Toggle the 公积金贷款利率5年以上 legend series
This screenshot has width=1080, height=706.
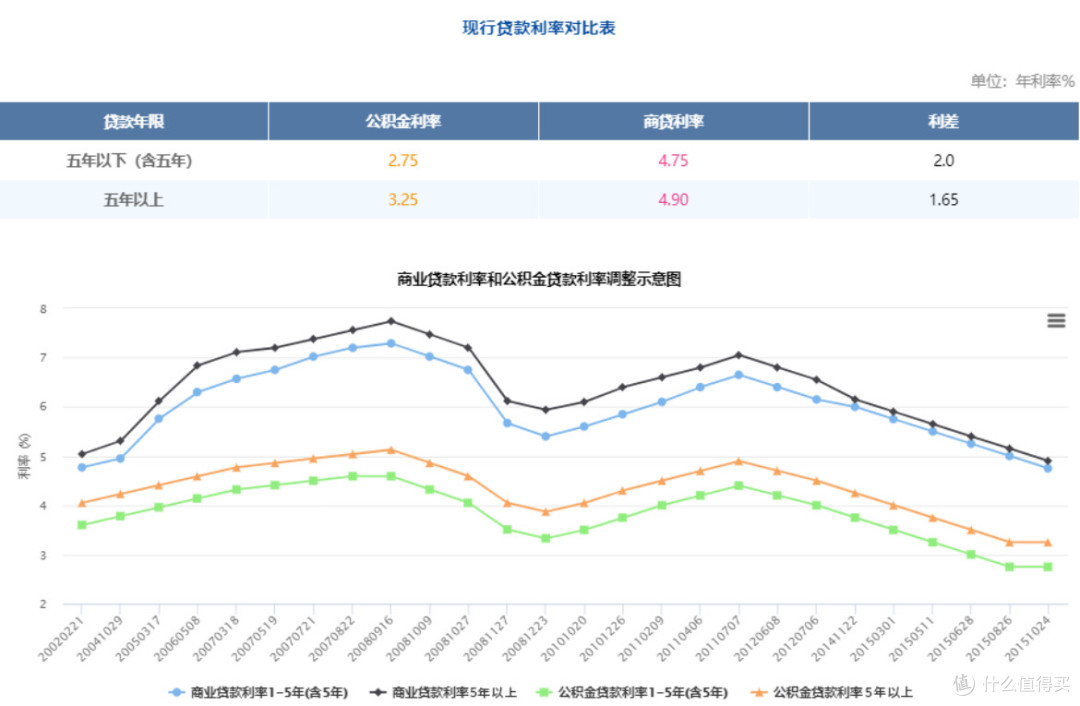click(831, 692)
